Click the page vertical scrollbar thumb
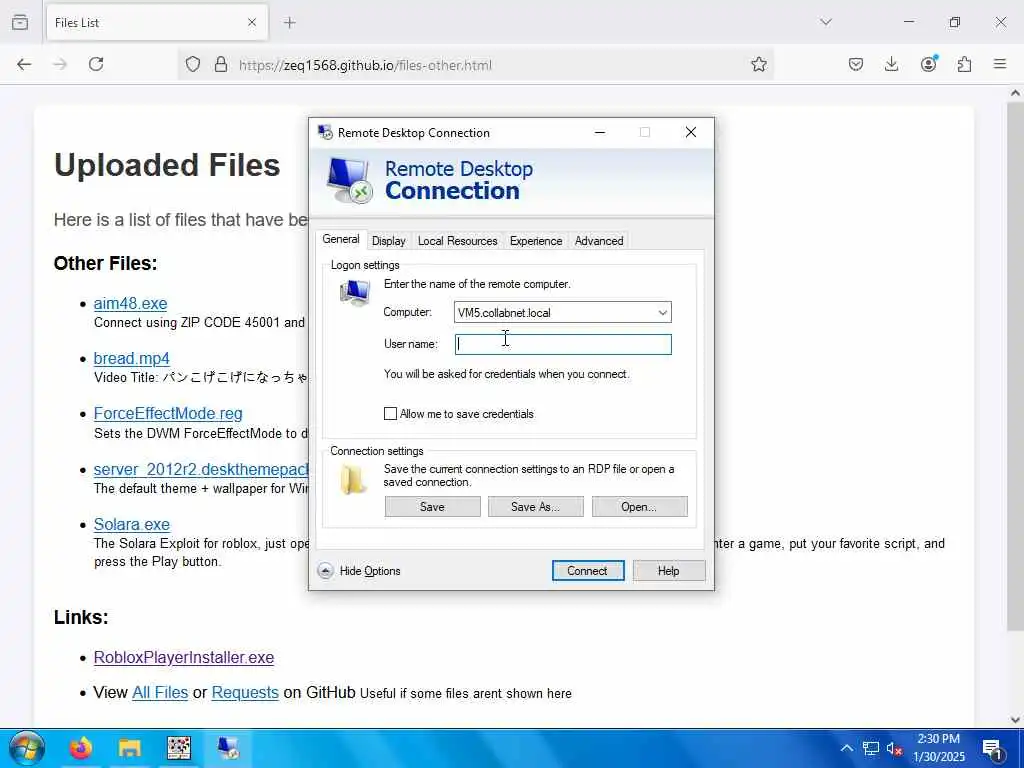The height and width of the screenshot is (768, 1024). [x=1015, y=366]
